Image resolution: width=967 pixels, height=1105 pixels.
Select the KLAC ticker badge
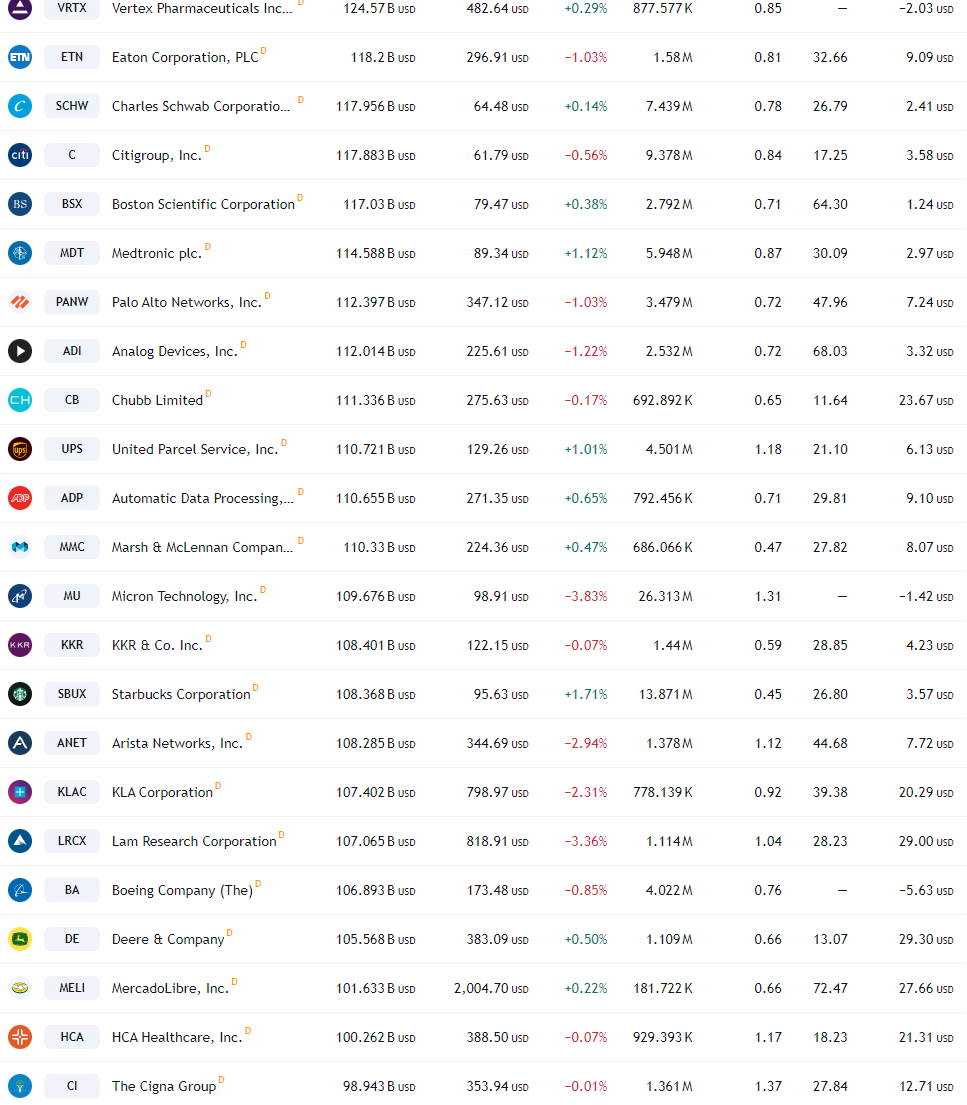point(72,792)
